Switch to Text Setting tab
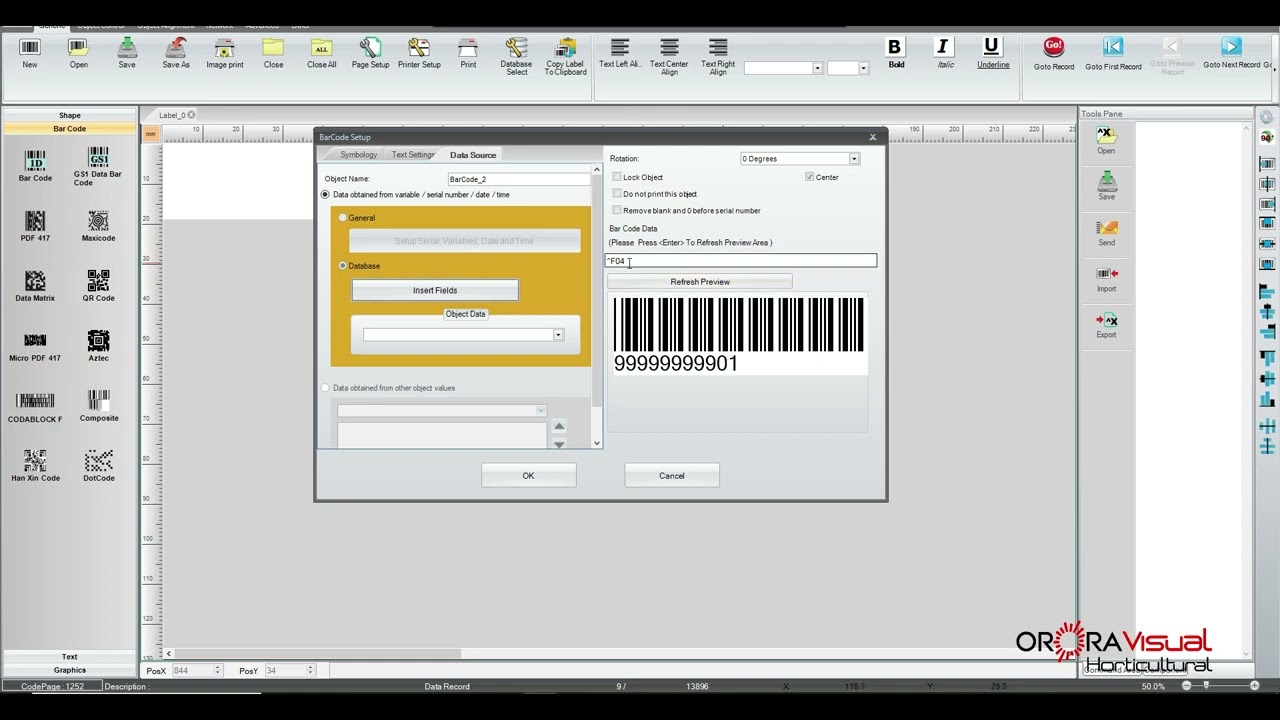This screenshot has width=1280, height=720. pos(412,155)
